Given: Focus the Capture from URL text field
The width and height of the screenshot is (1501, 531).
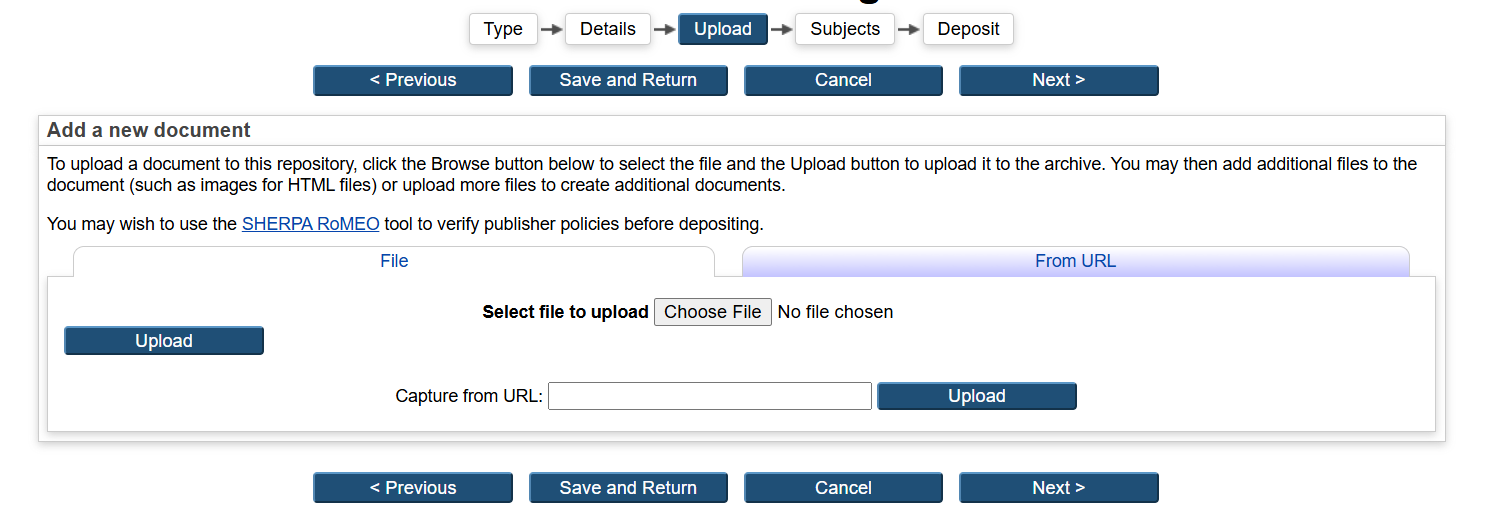Looking at the screenshot, I should pos(710,396).
